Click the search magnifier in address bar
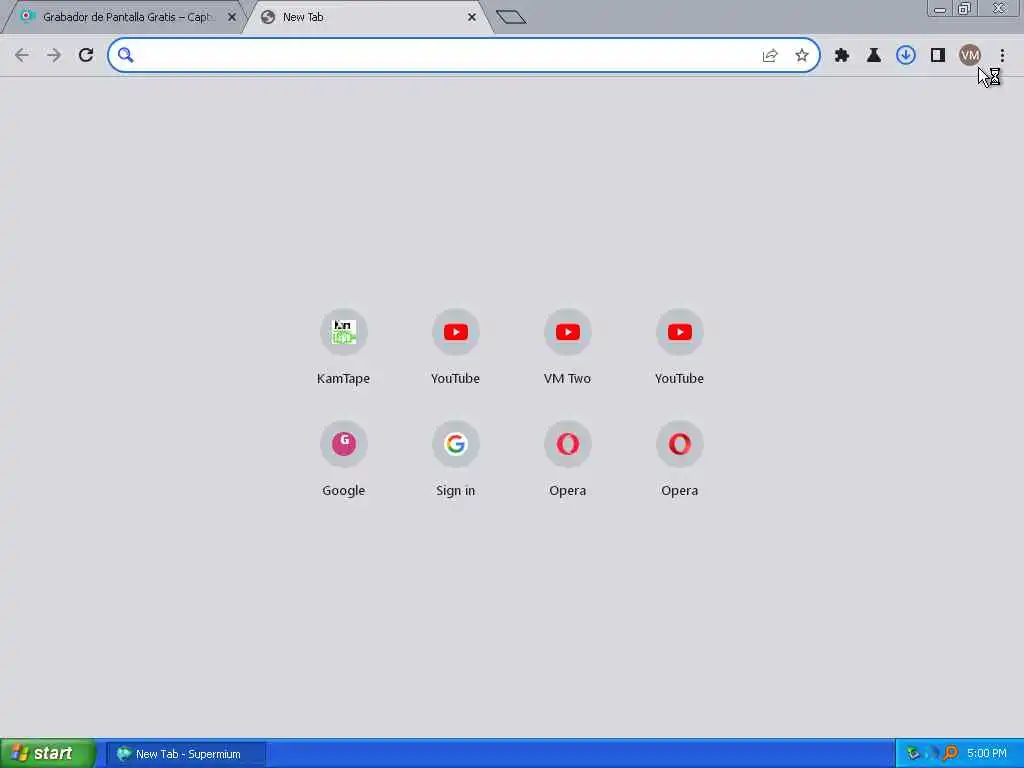1024x768 pixels. (x=125, y=56)
